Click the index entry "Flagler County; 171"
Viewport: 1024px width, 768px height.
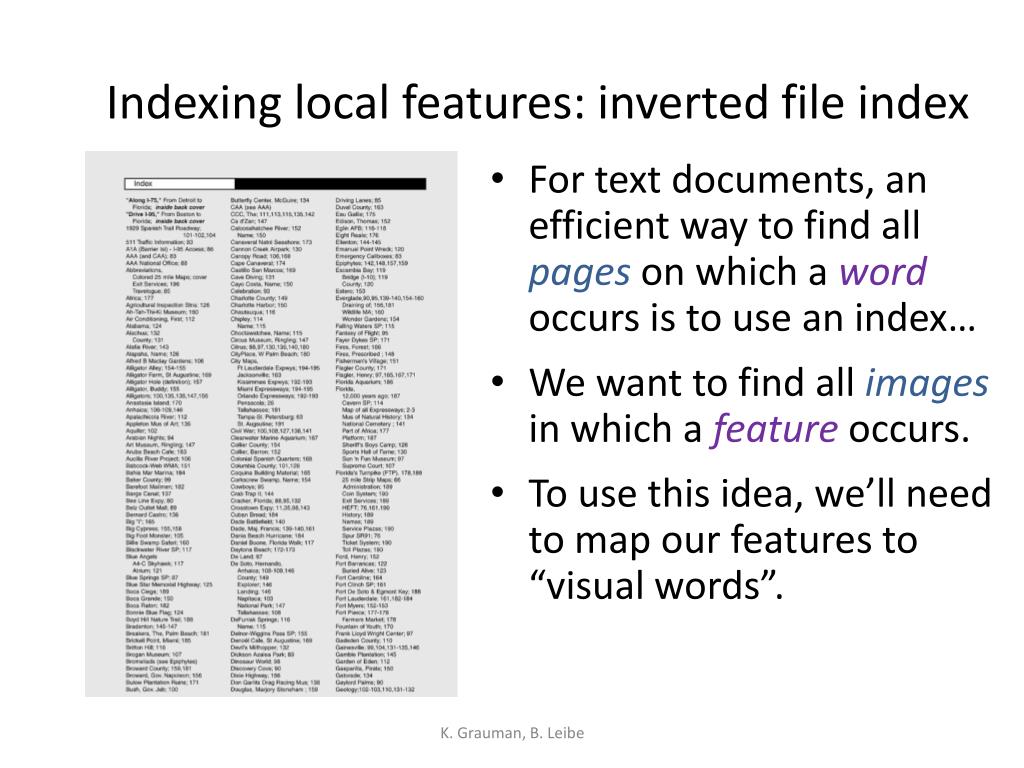[x=361, y=368]
